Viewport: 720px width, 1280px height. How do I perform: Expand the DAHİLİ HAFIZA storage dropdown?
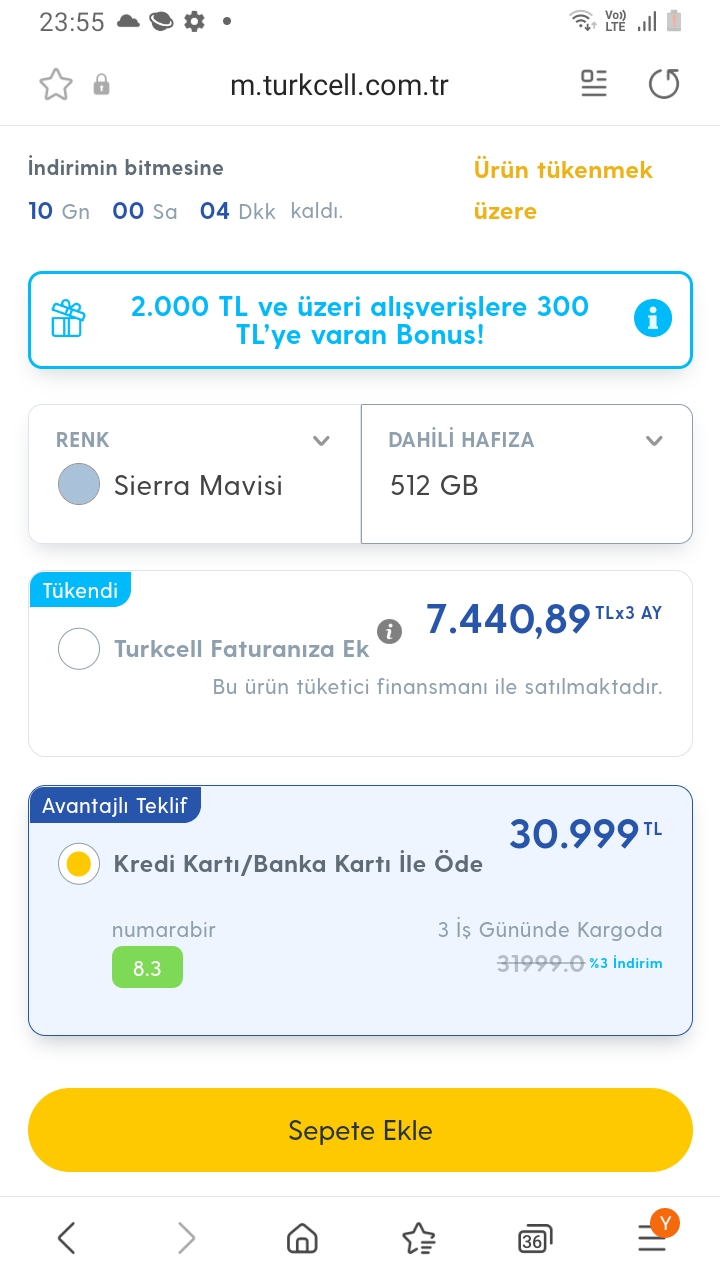pos(654,440)
